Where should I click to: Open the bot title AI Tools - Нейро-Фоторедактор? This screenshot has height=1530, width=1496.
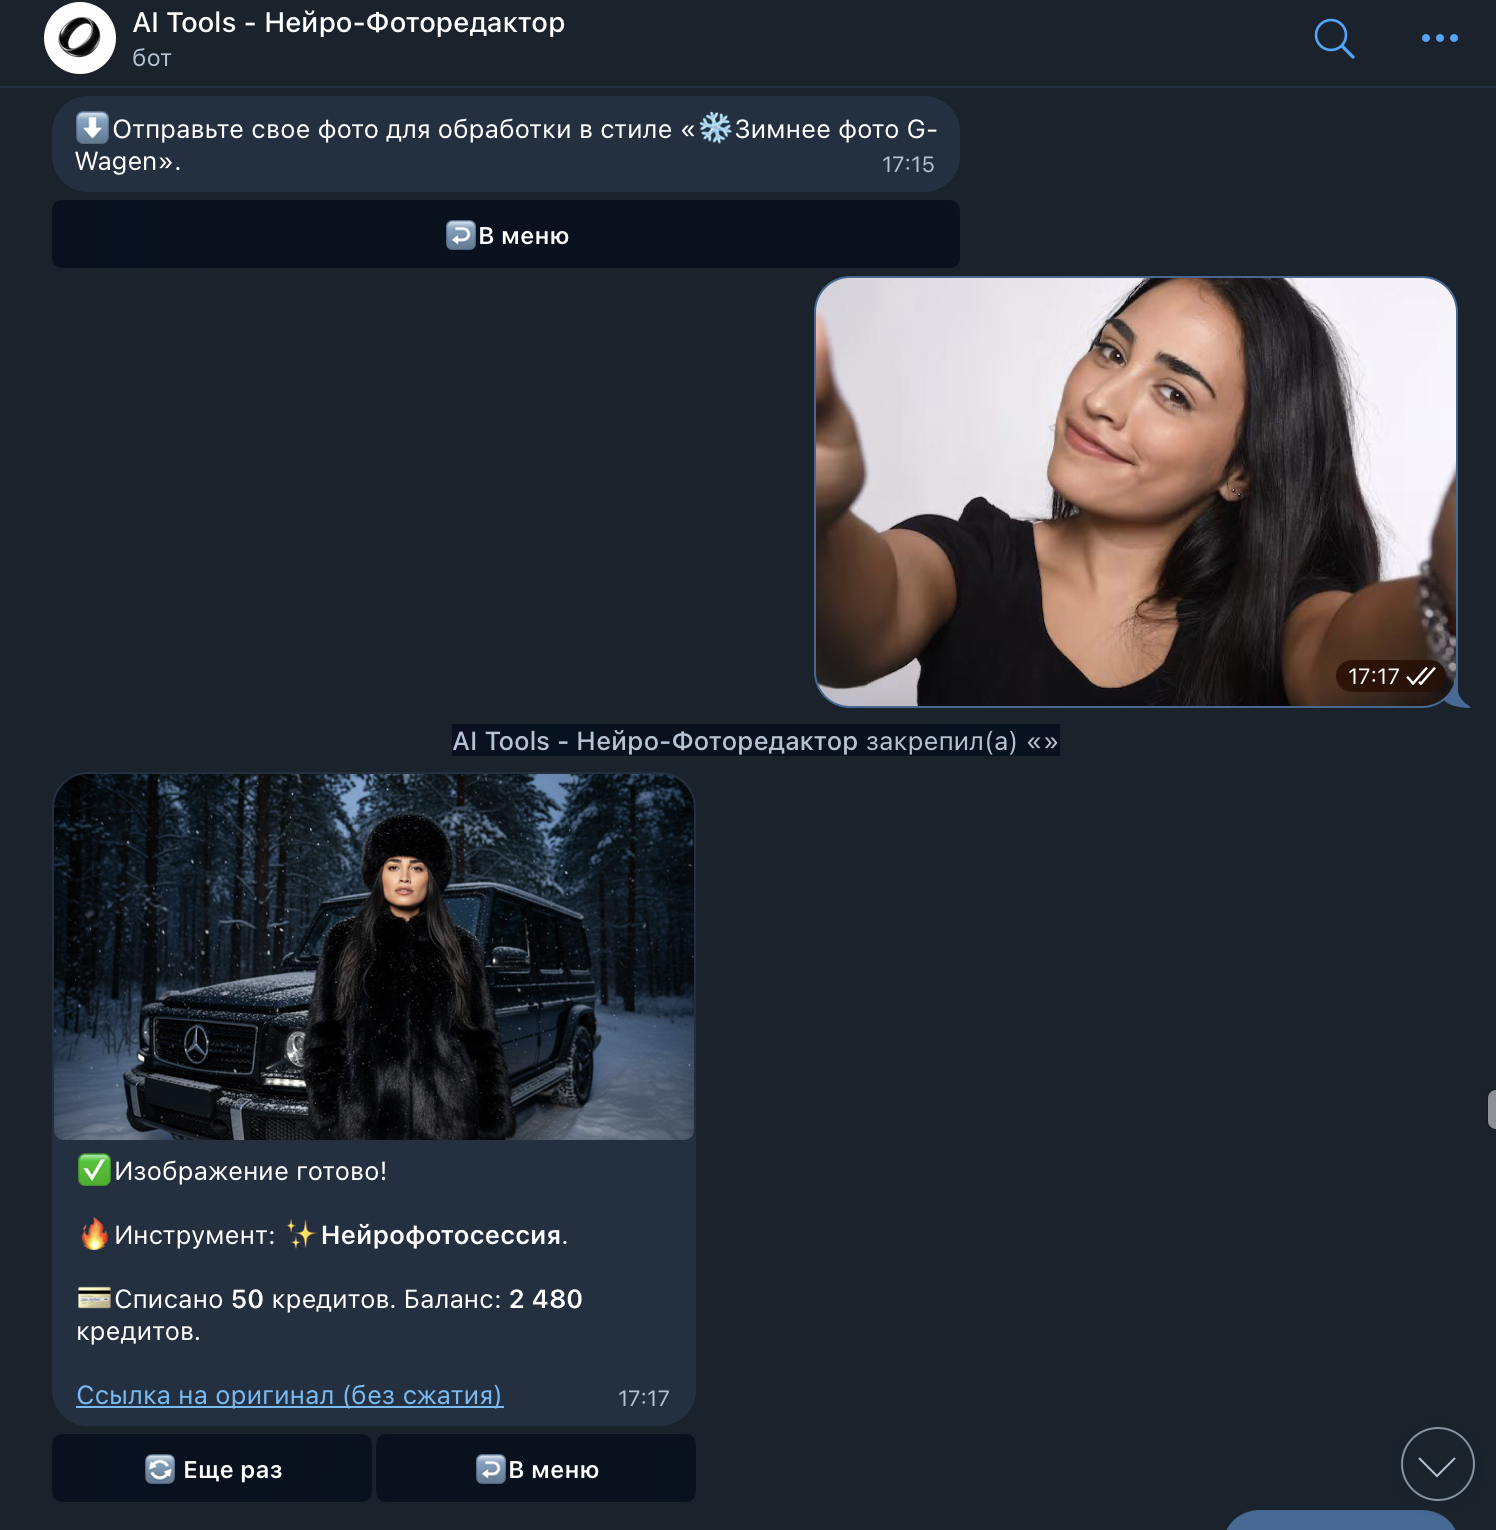(x=348, y=23)
